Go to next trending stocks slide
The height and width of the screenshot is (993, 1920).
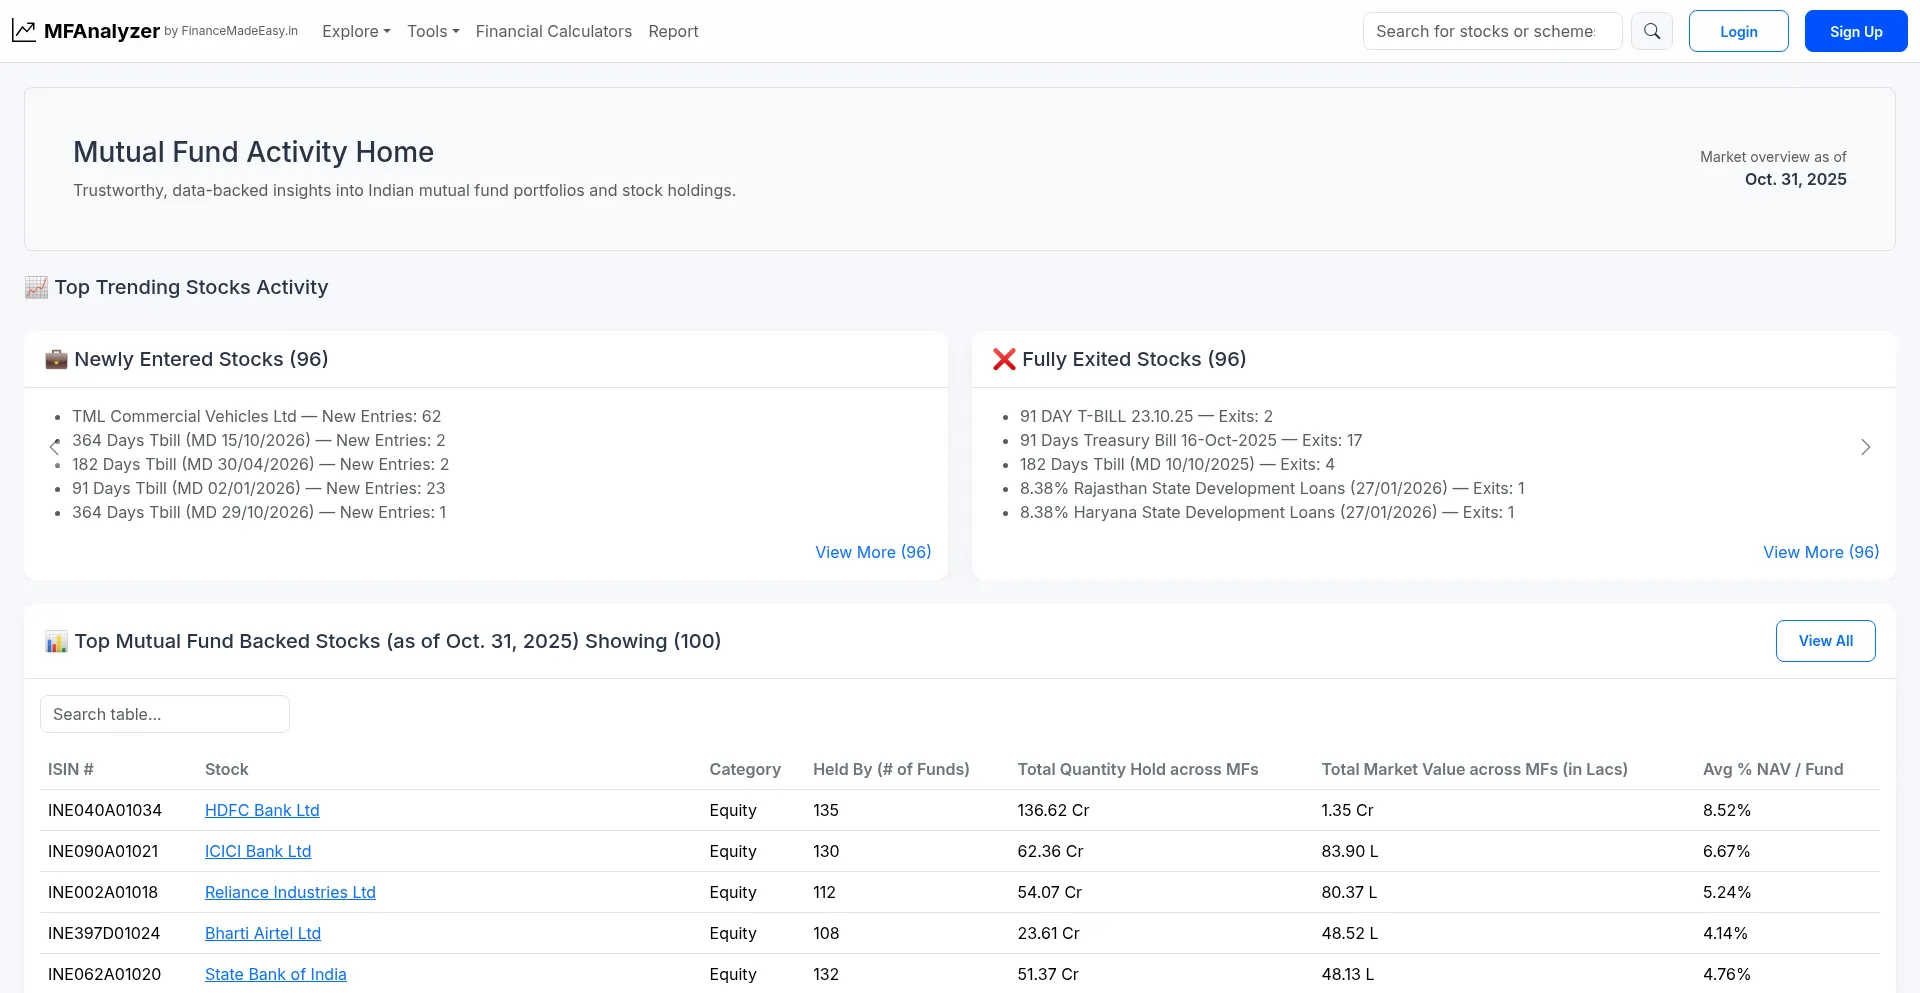[1865, 447]
